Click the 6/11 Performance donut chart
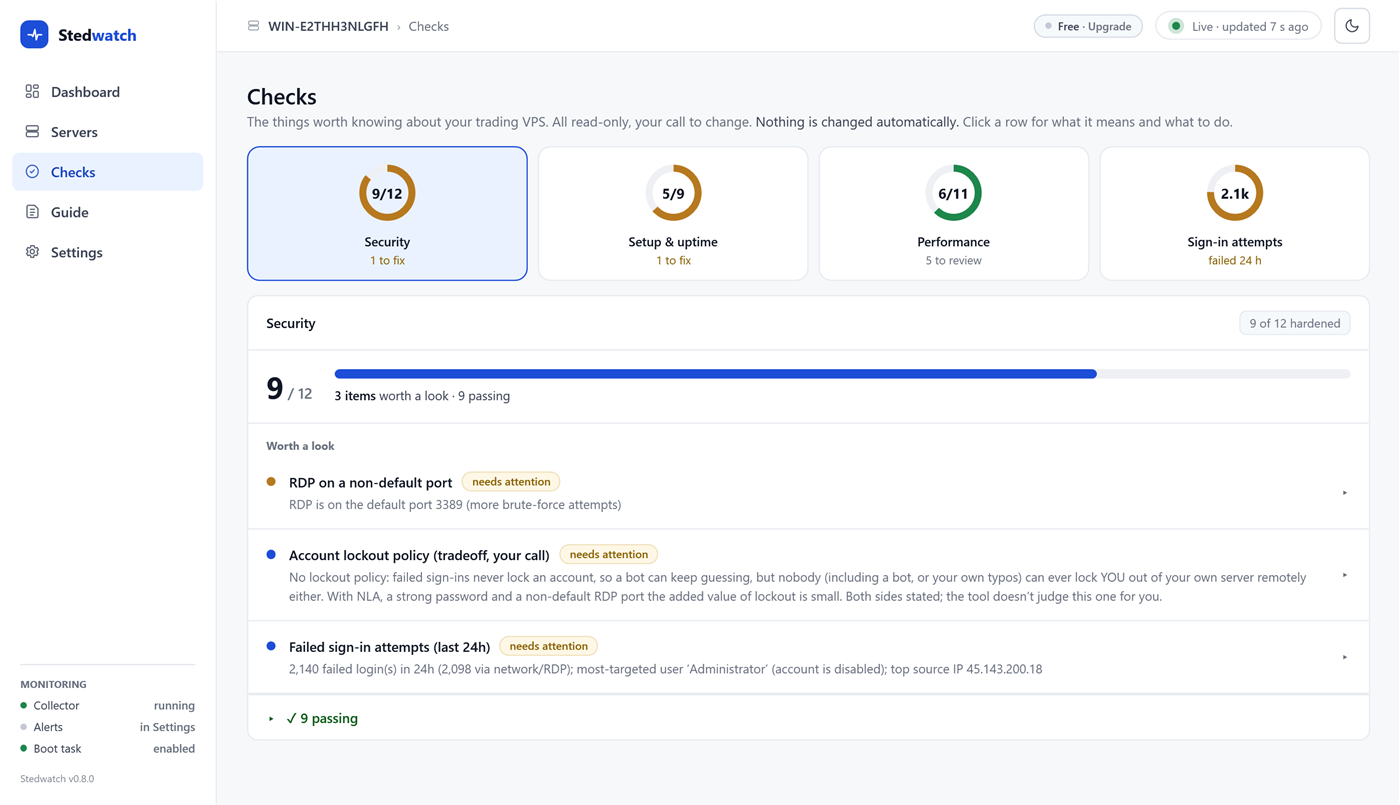The height and width of the screenshot is (805, 1400). [953, 193]
